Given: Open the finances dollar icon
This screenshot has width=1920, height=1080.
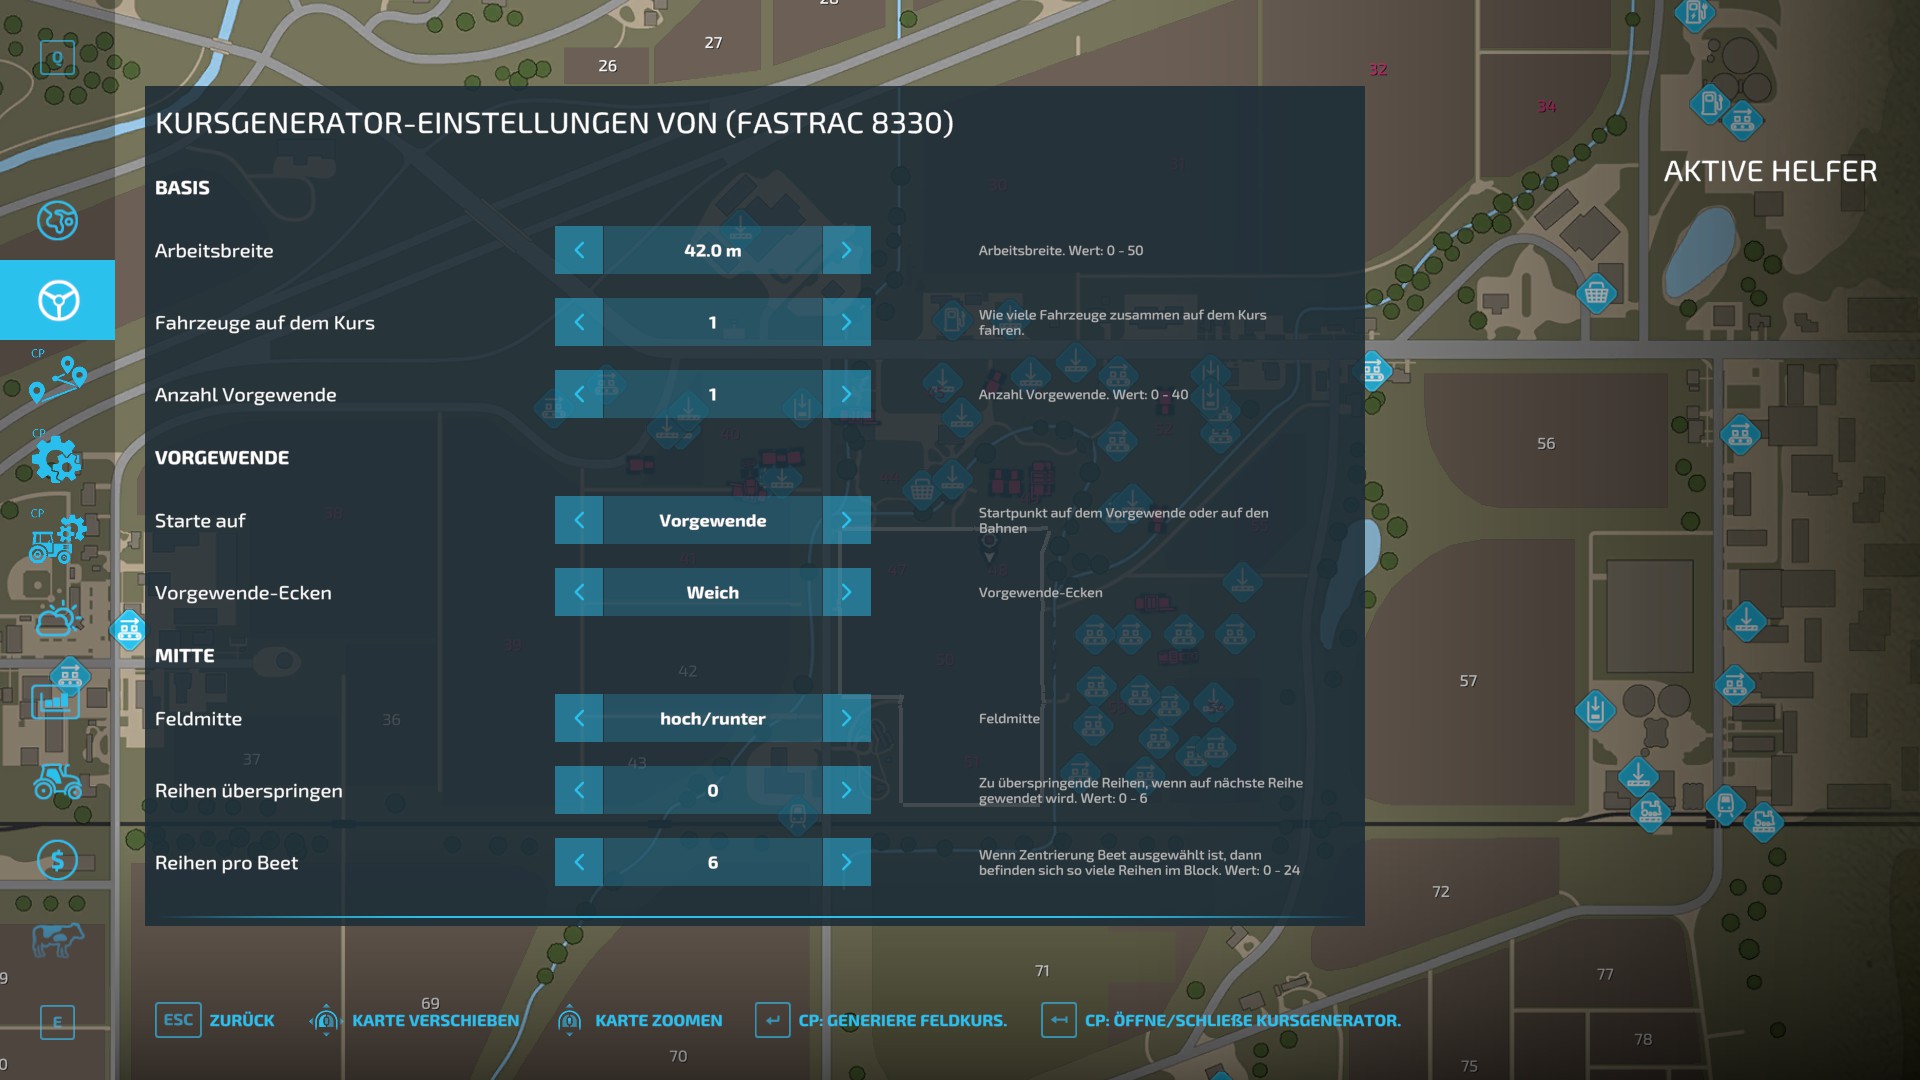Looking at the screenshot, I should click(57, 860).
